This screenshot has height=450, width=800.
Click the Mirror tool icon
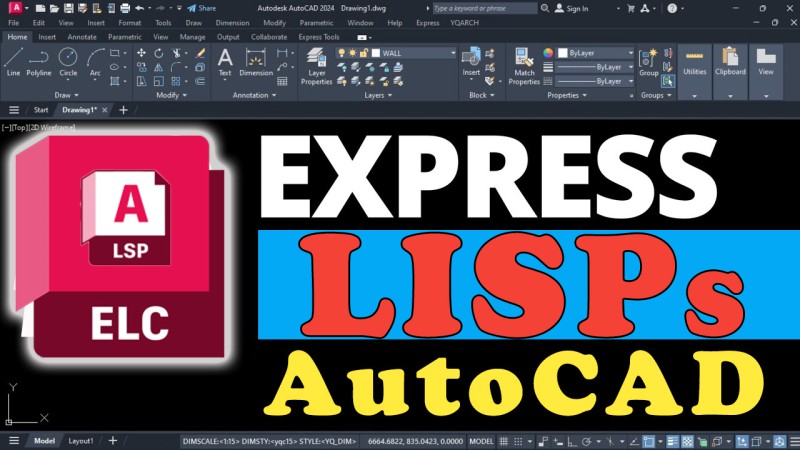coord(159,67)
